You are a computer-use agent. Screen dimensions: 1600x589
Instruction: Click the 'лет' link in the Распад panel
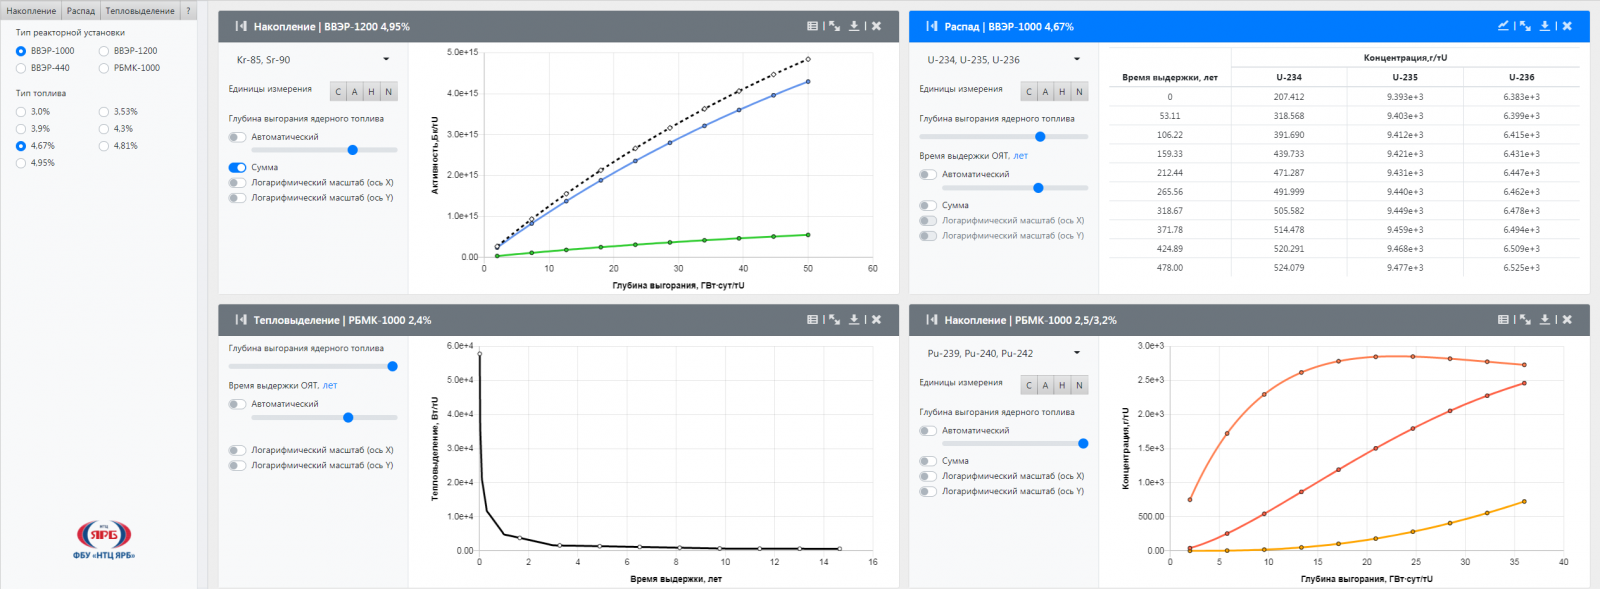click(x=1020, y=156)
